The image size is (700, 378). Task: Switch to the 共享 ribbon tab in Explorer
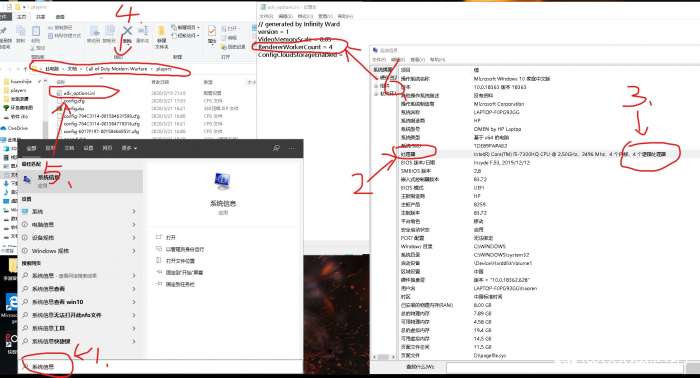[40, 17]
